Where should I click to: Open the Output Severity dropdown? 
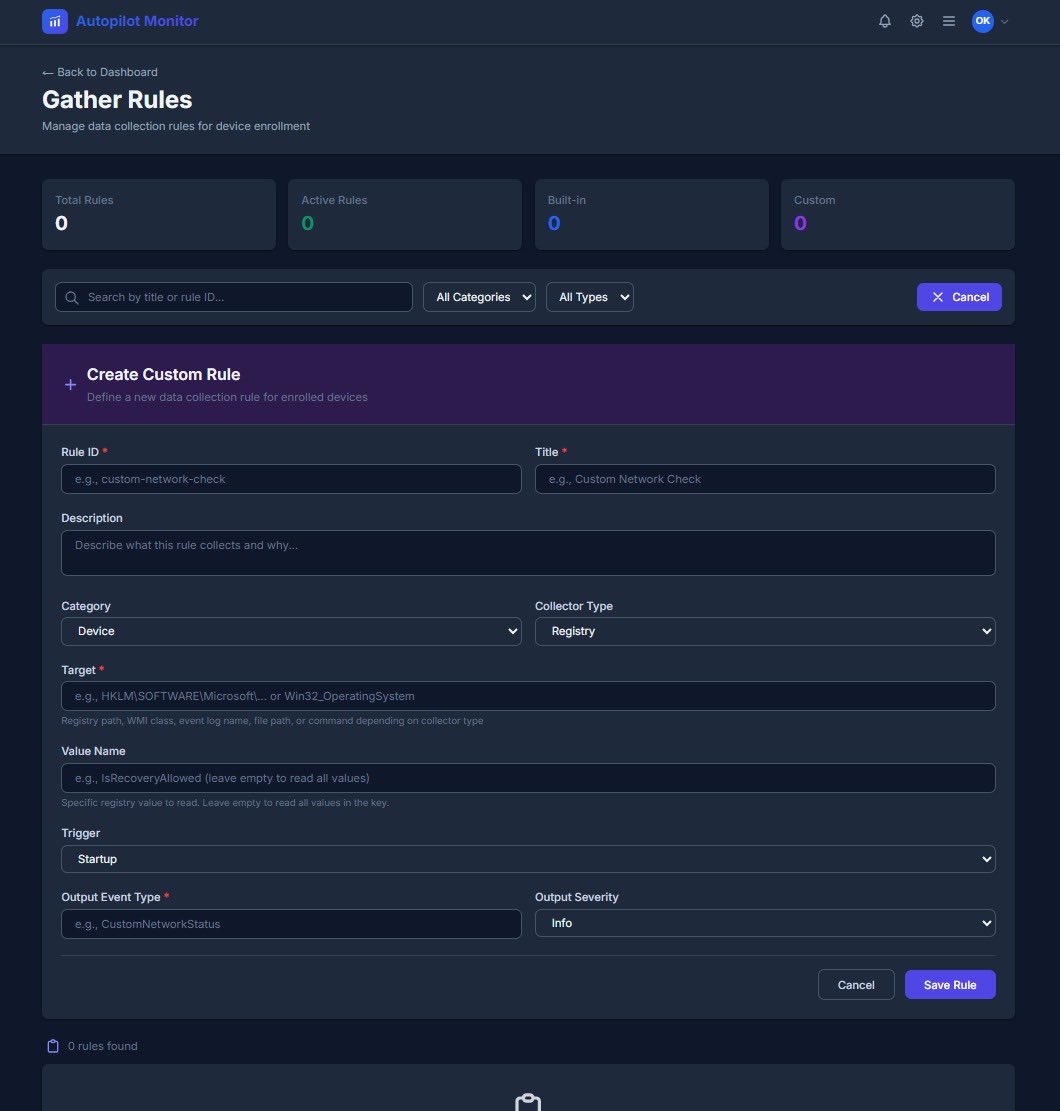(765, 923)
